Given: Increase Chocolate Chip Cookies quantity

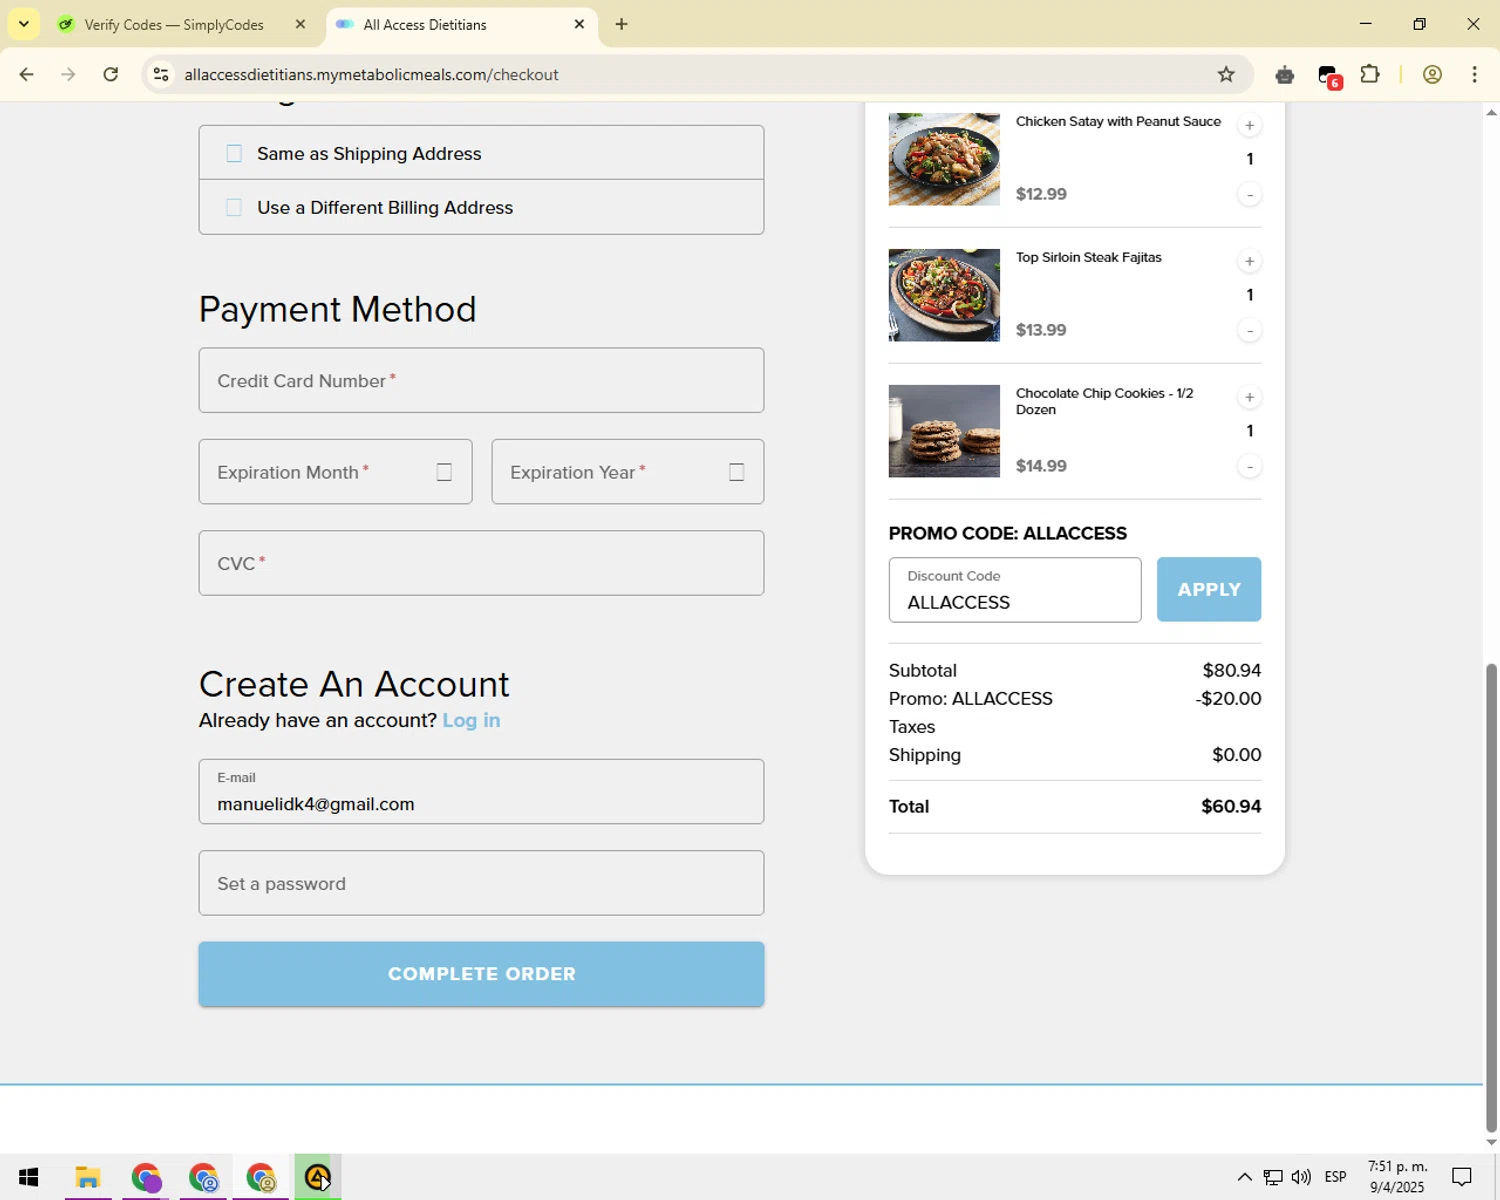Looking at the screenshot, I should click(1249, 397).
